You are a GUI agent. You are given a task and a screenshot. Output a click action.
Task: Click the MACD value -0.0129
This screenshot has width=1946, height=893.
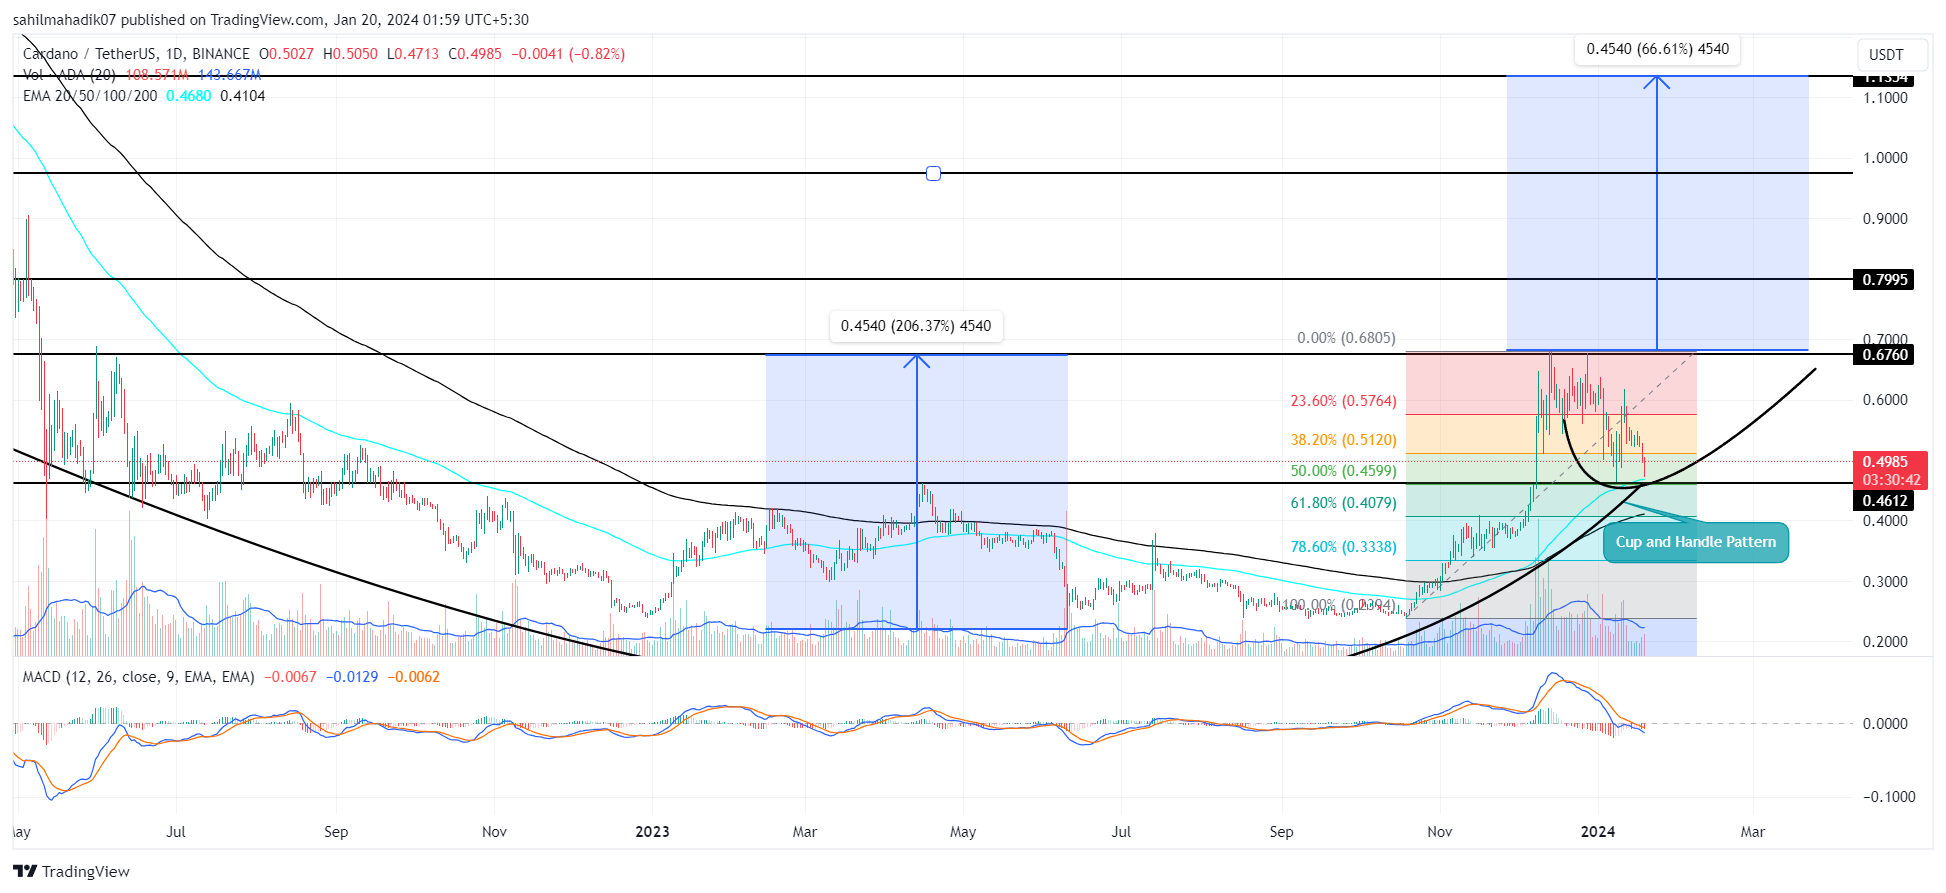click(352, 677)
